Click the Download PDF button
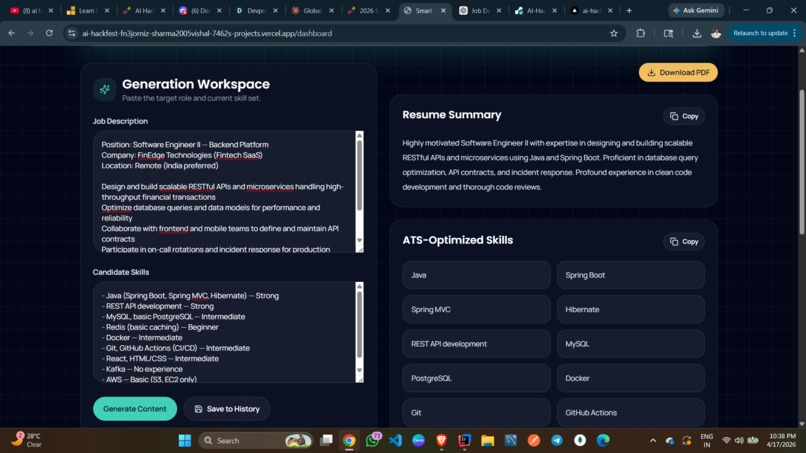This screenshot has width=806, height=453. 678,73
